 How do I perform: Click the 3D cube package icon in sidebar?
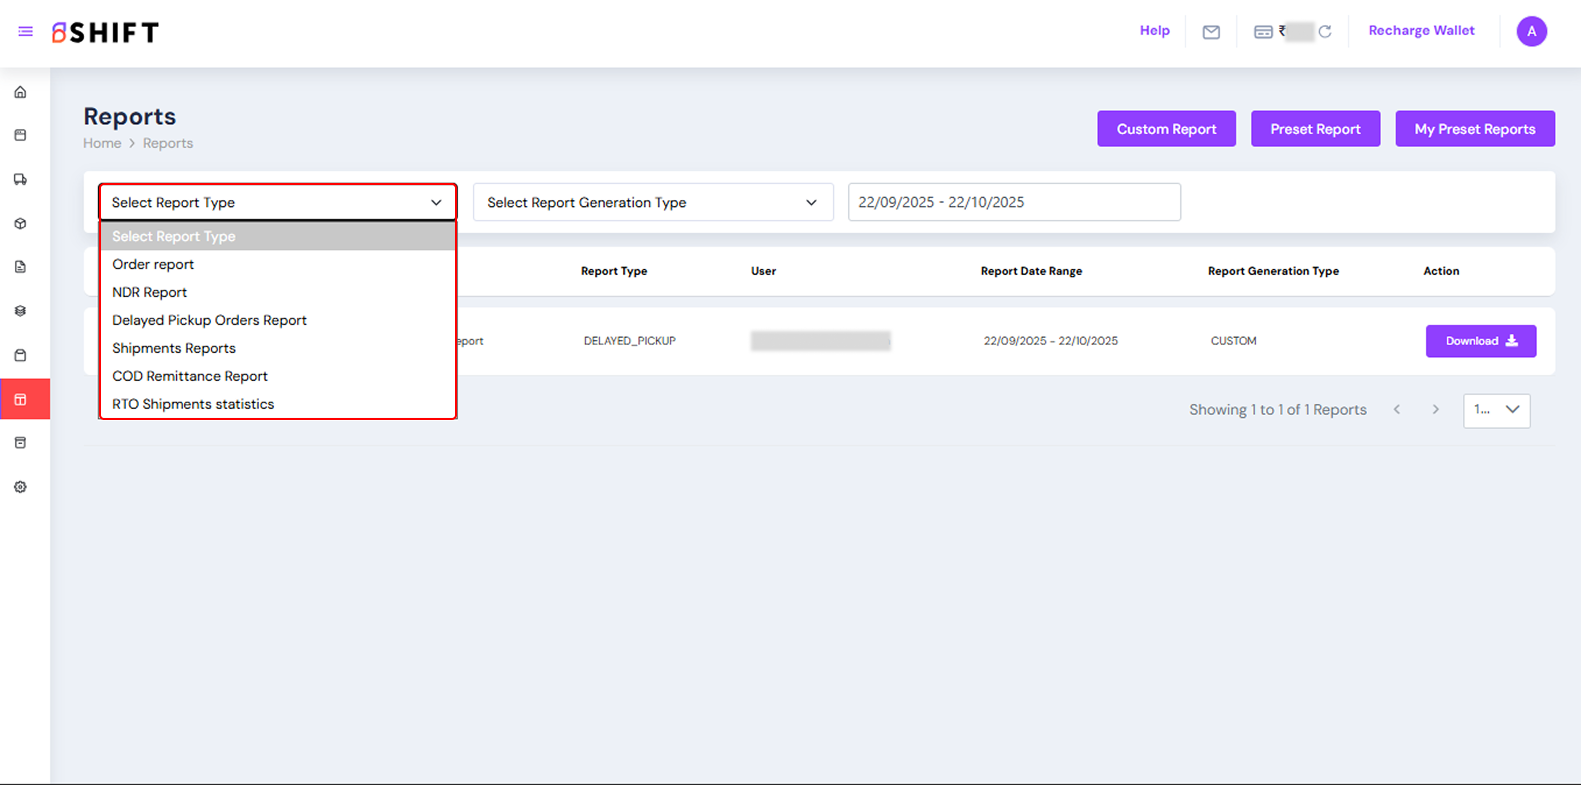pos(20,224)
